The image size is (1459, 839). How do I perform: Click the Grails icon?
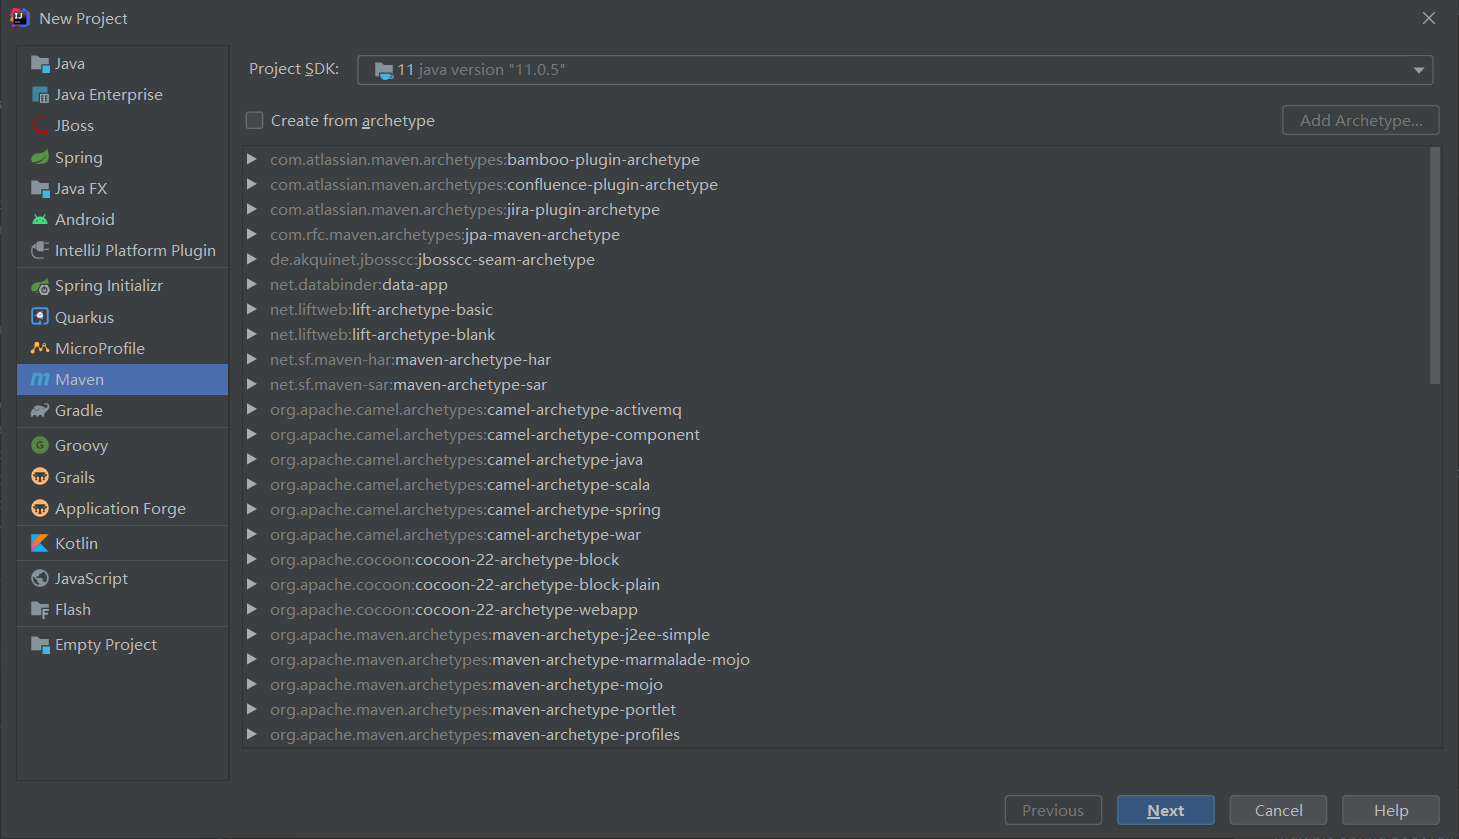[40, 477]
